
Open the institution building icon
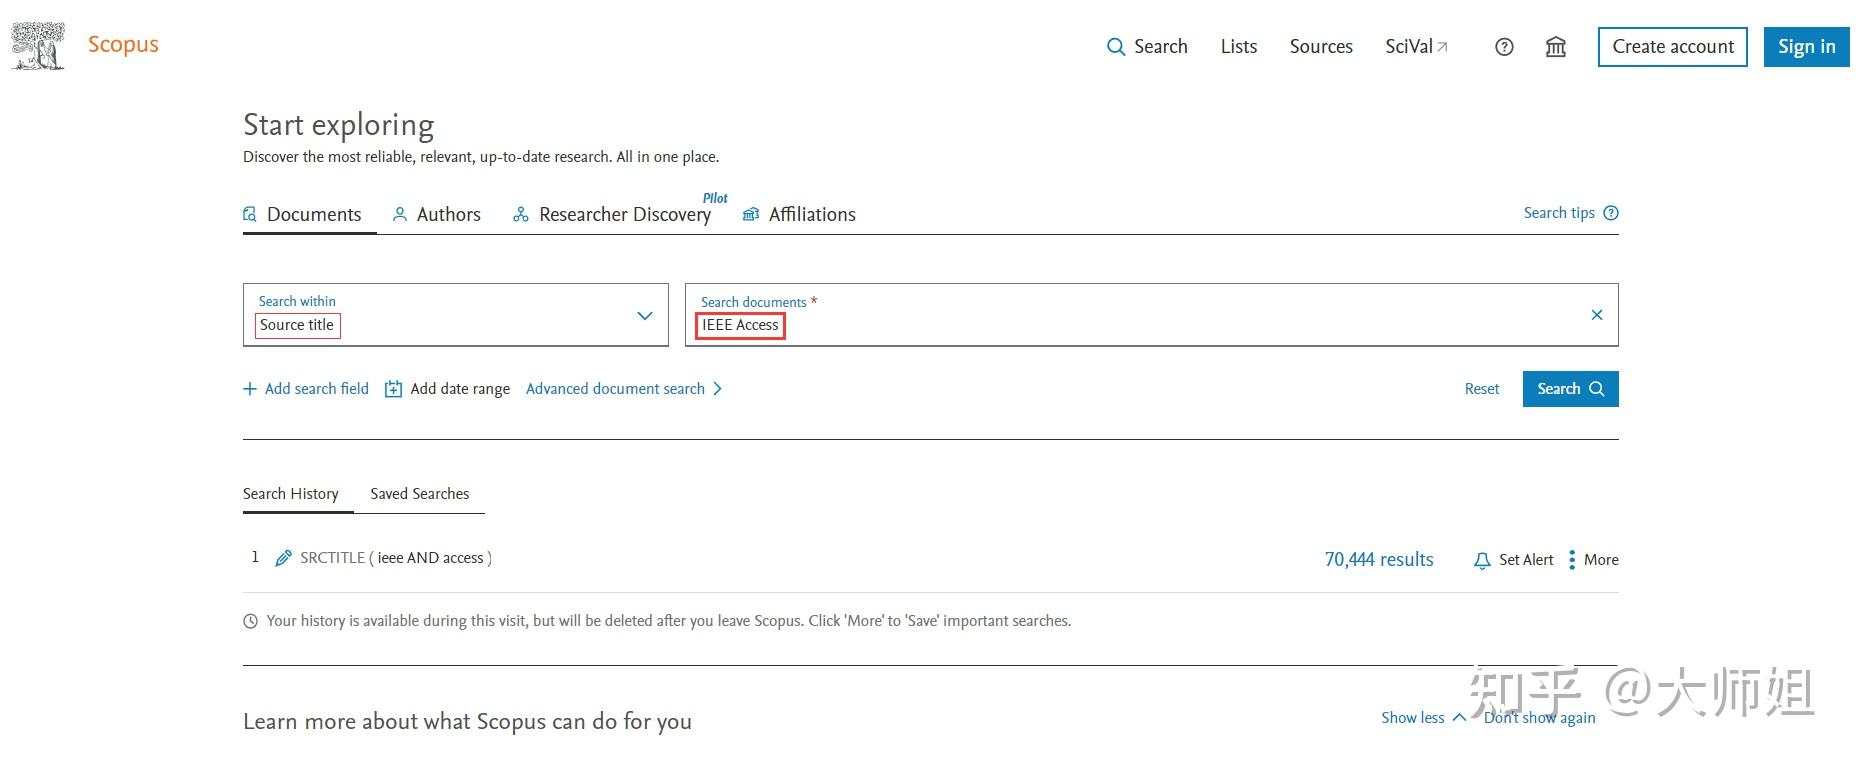(1556, 47)
